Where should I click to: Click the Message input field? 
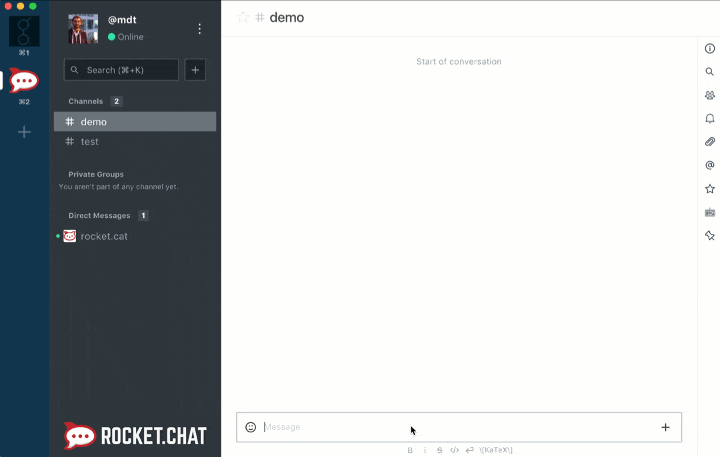coord(459,427)
